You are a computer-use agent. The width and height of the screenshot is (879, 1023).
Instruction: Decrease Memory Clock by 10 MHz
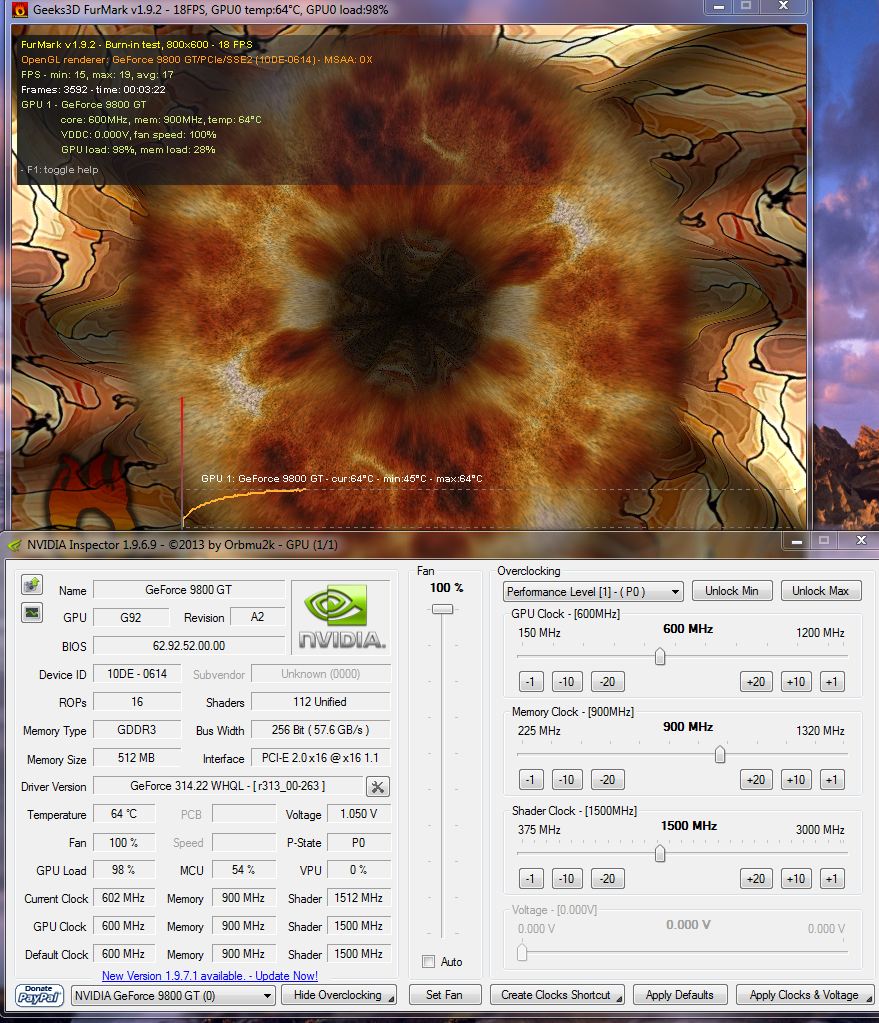coord(566,780)
